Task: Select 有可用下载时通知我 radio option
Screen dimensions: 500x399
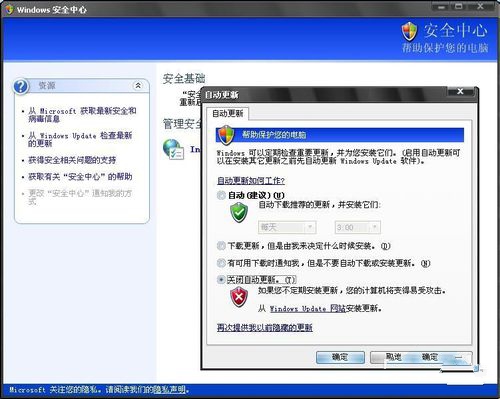Action: coord(221,263)
